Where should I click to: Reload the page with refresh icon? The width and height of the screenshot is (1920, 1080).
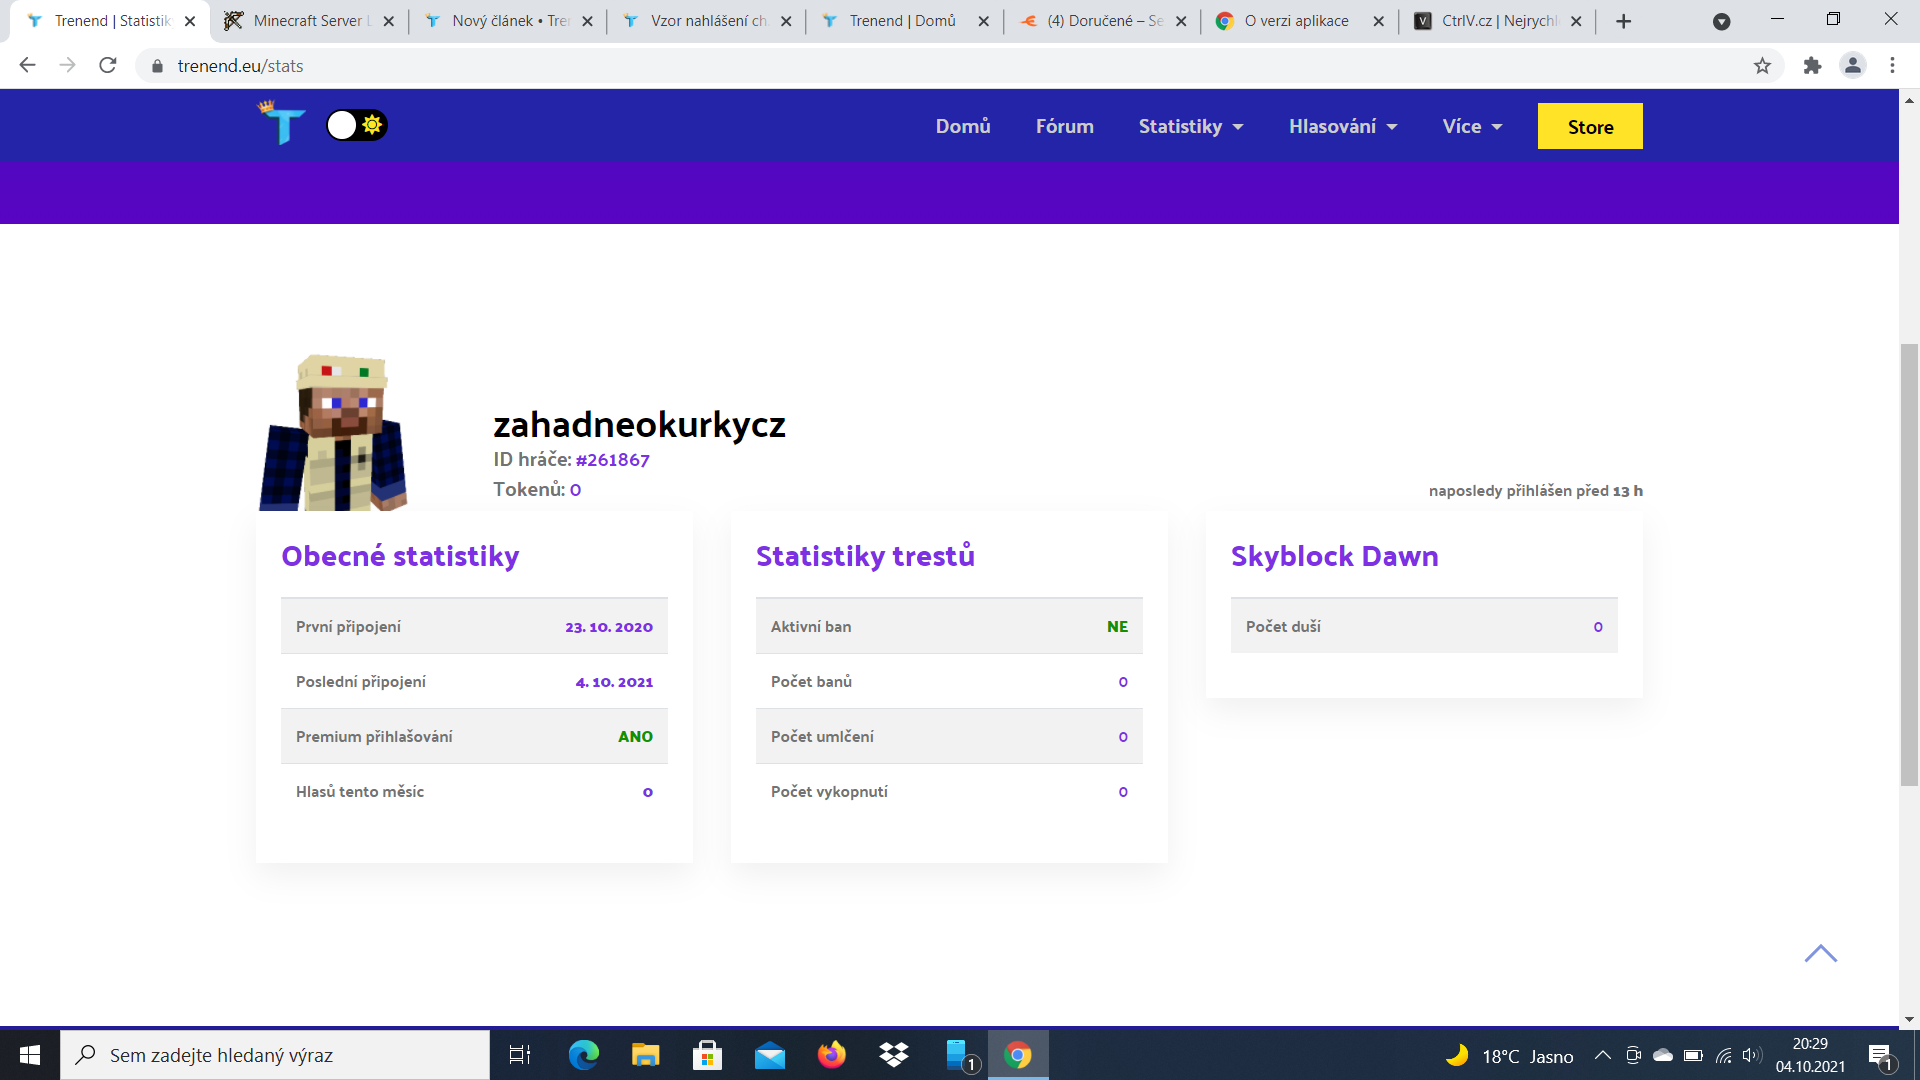tap(108, 66)
